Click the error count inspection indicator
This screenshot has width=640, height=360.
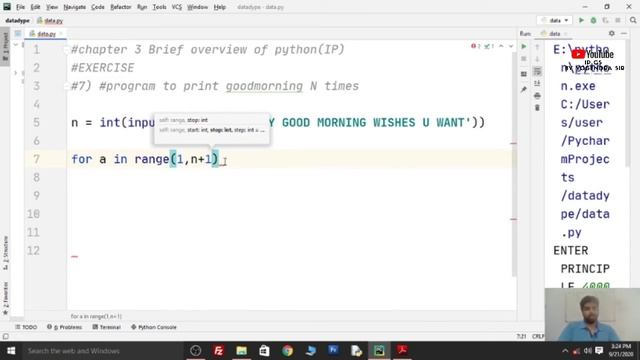click(x=476, y=46)
